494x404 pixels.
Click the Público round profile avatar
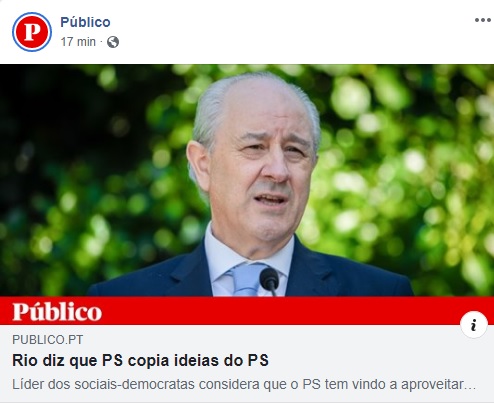coord(32,32)
